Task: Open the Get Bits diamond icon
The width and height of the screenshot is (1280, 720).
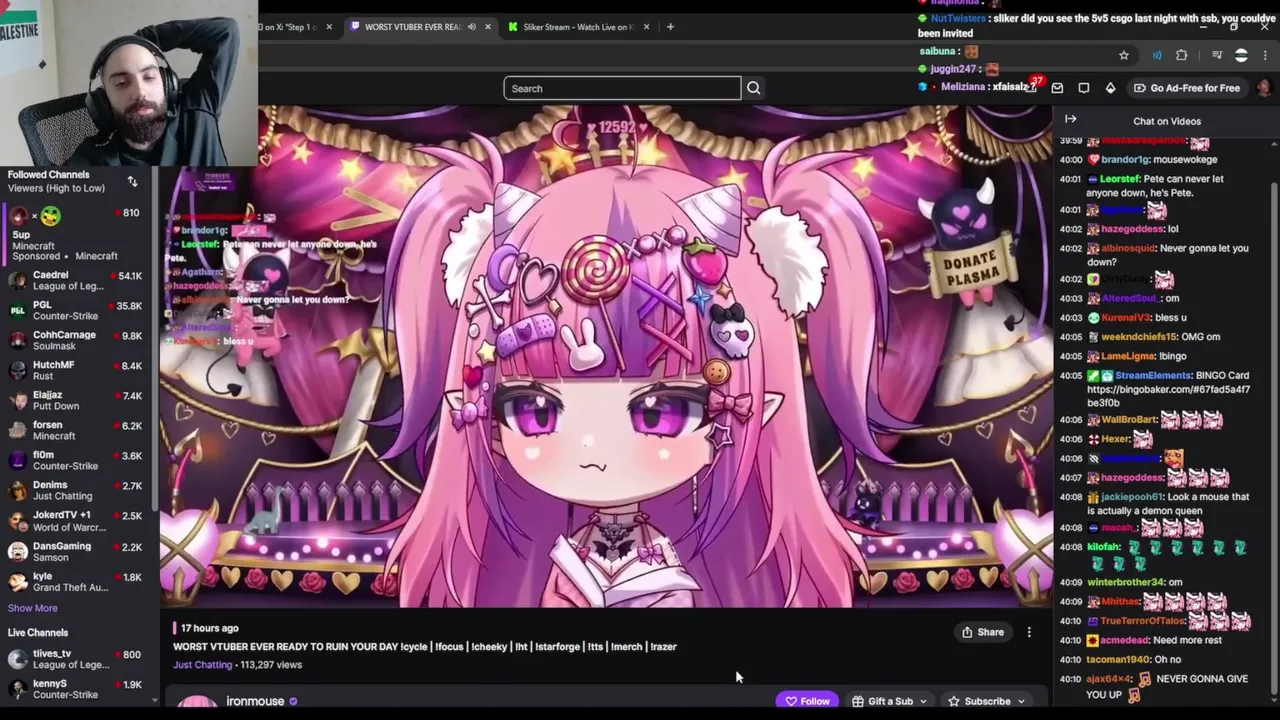Action: [1110, 88]
